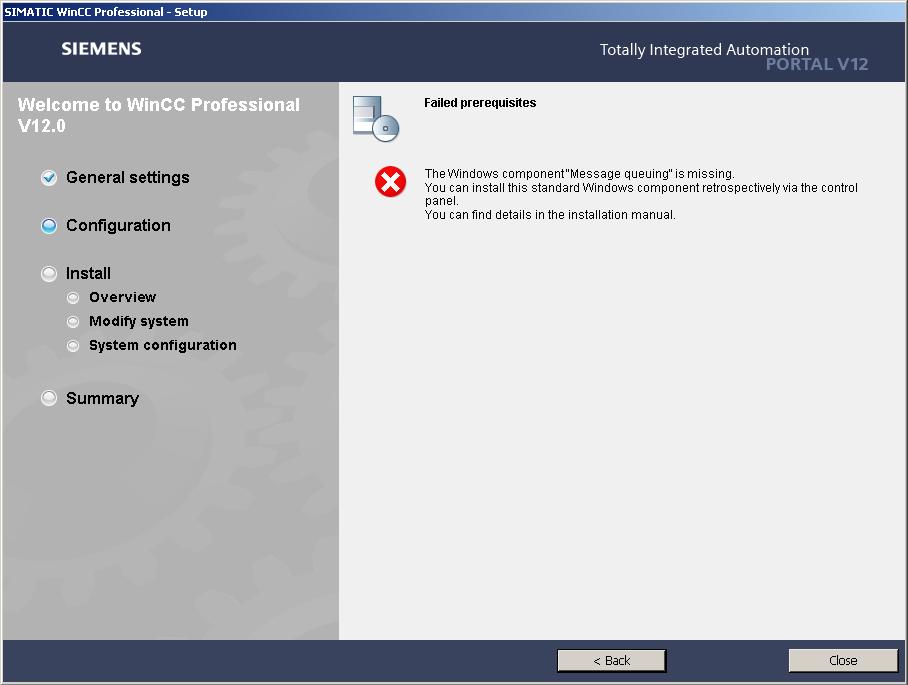This screenshot has width=908, height=685.
Task: Select the General settings step label
Action: point(128,178)
